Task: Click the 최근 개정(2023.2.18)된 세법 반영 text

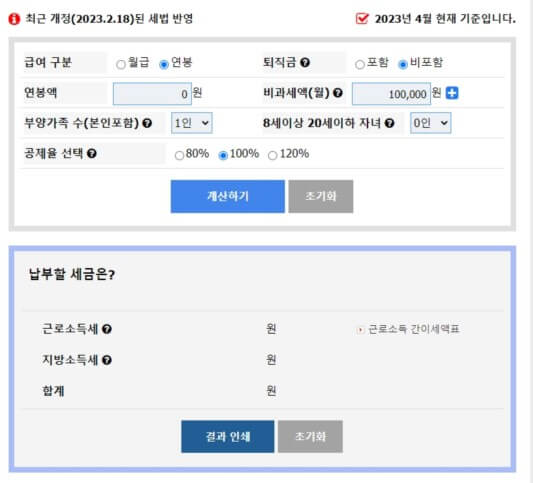Action: 109,19
